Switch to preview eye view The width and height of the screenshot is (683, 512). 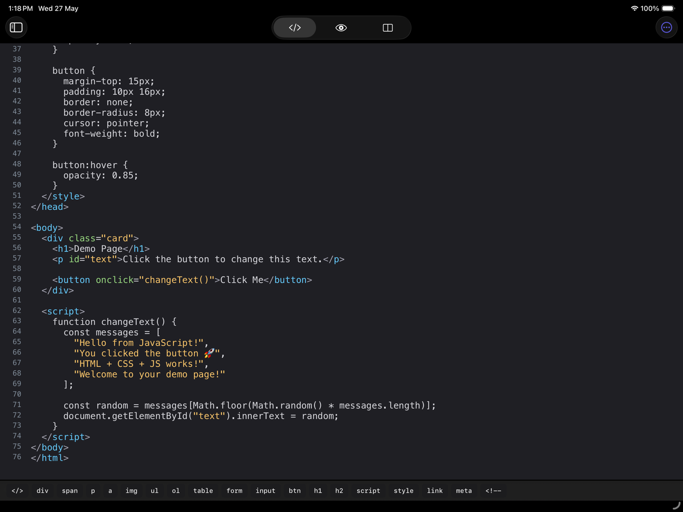click(341, 27)
